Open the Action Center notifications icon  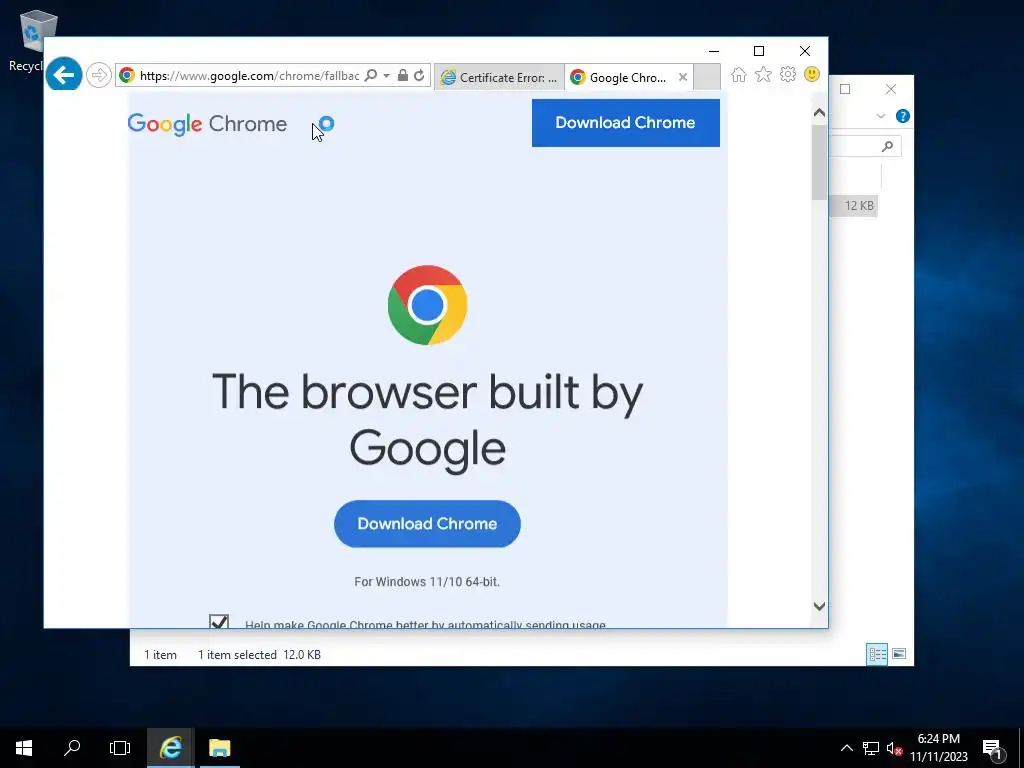coord(991,748)
